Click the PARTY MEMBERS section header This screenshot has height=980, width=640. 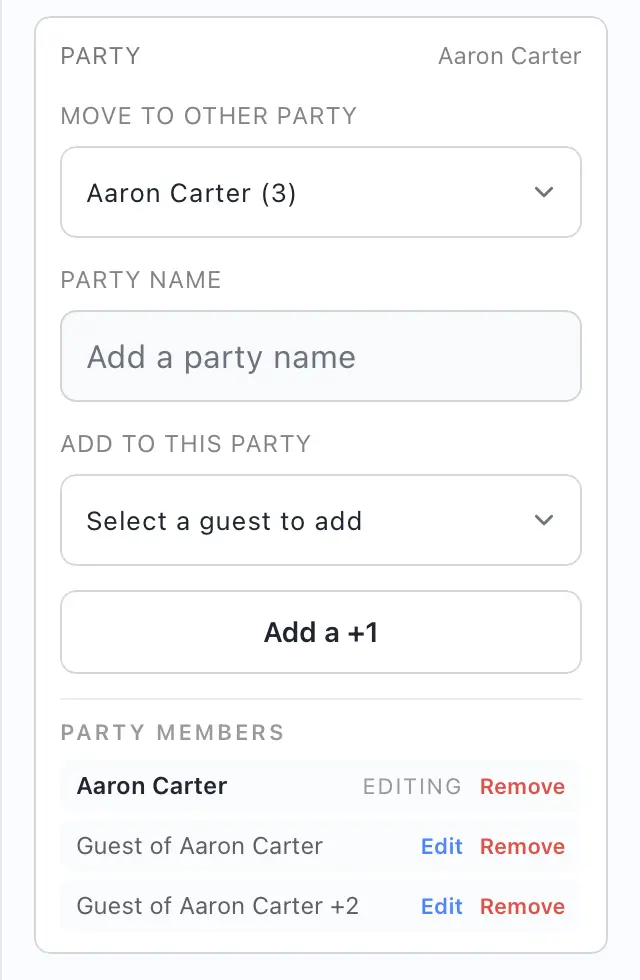click(170, 732)
